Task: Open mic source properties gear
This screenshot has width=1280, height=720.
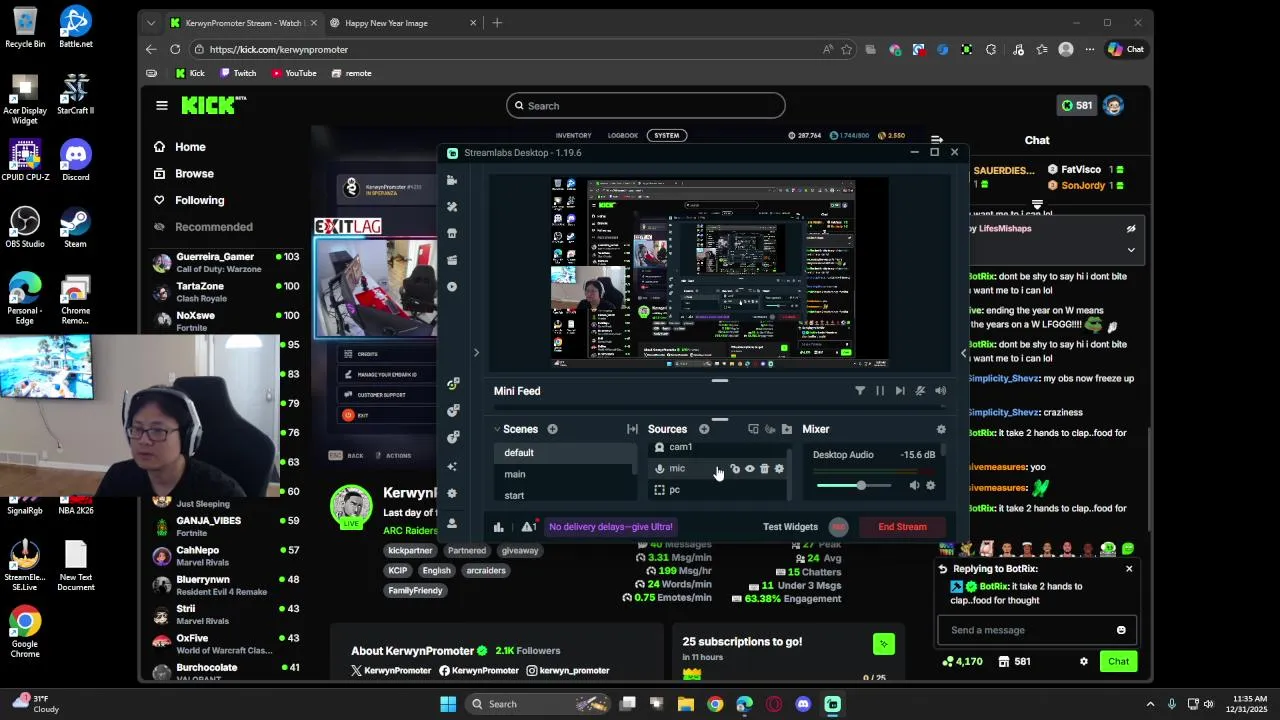Action: (x=780, y=469)
